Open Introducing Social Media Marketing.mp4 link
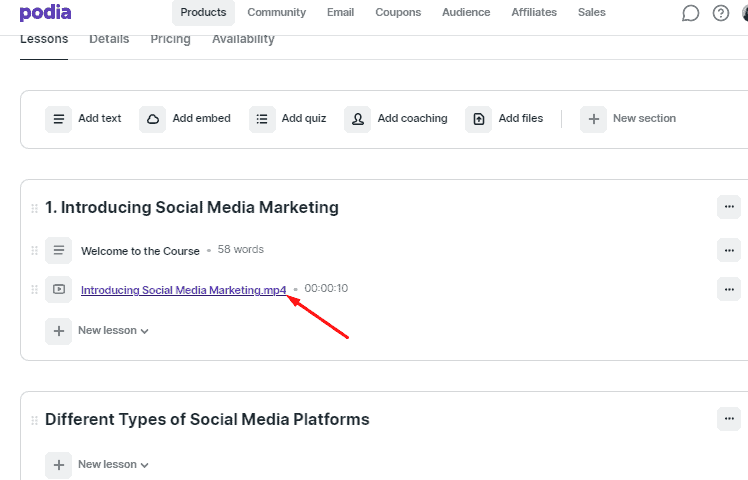This screenshot has width=748, height=480. coord(184,290)
